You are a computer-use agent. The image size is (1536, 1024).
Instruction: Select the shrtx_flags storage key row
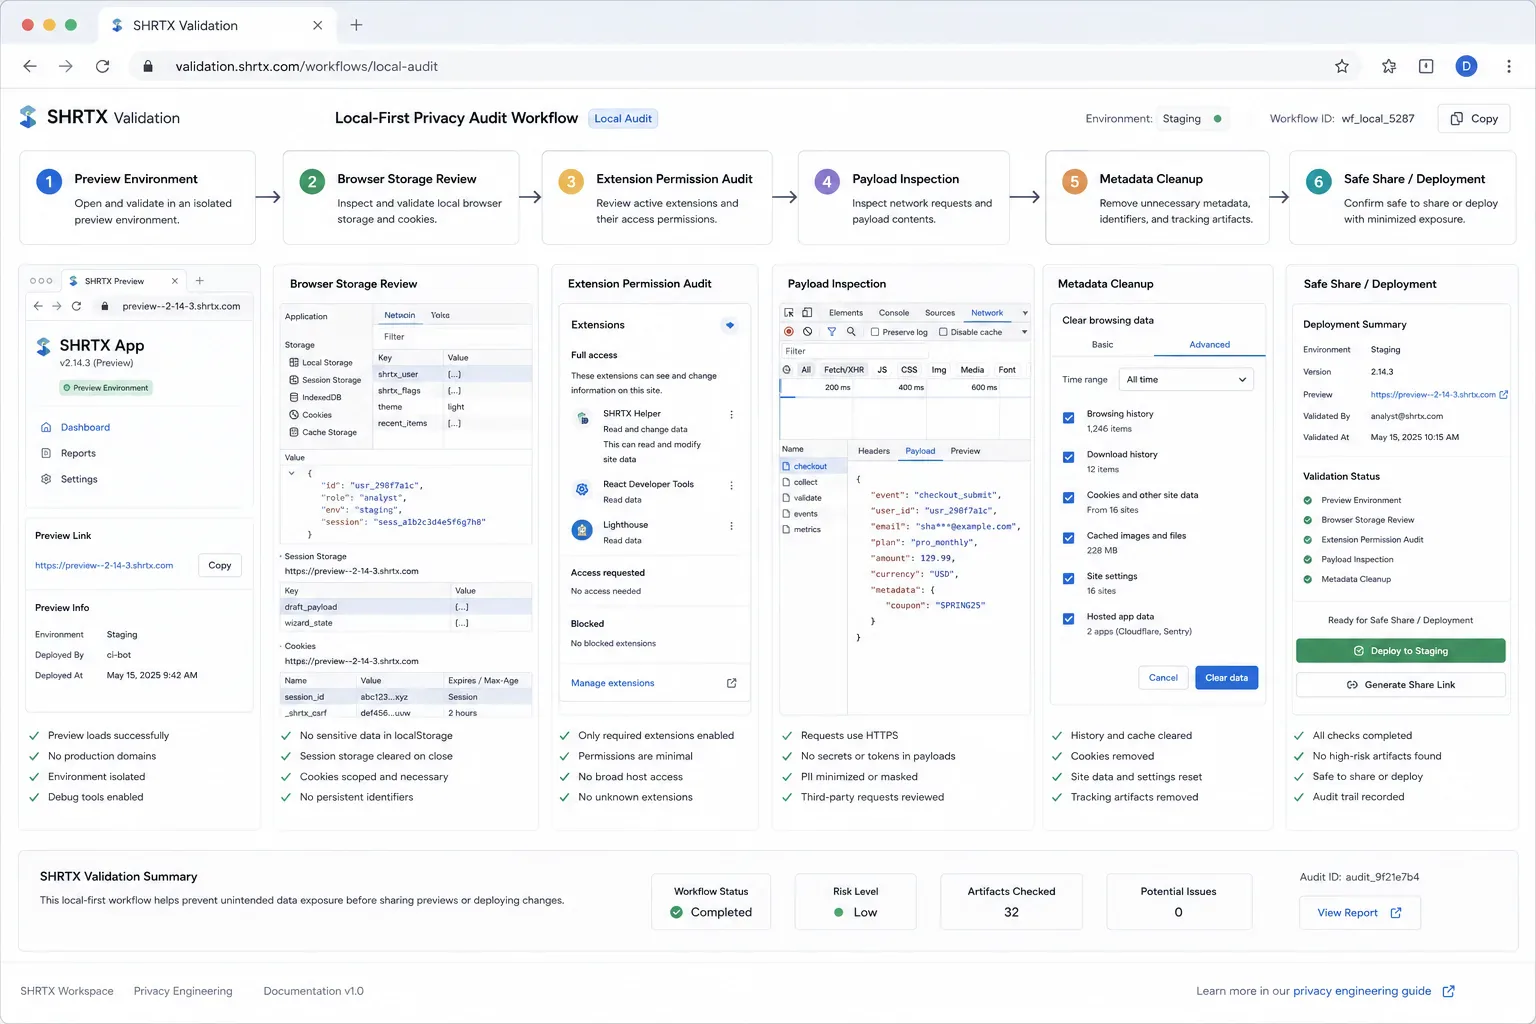pyautogui.click(x=453, y=391)
